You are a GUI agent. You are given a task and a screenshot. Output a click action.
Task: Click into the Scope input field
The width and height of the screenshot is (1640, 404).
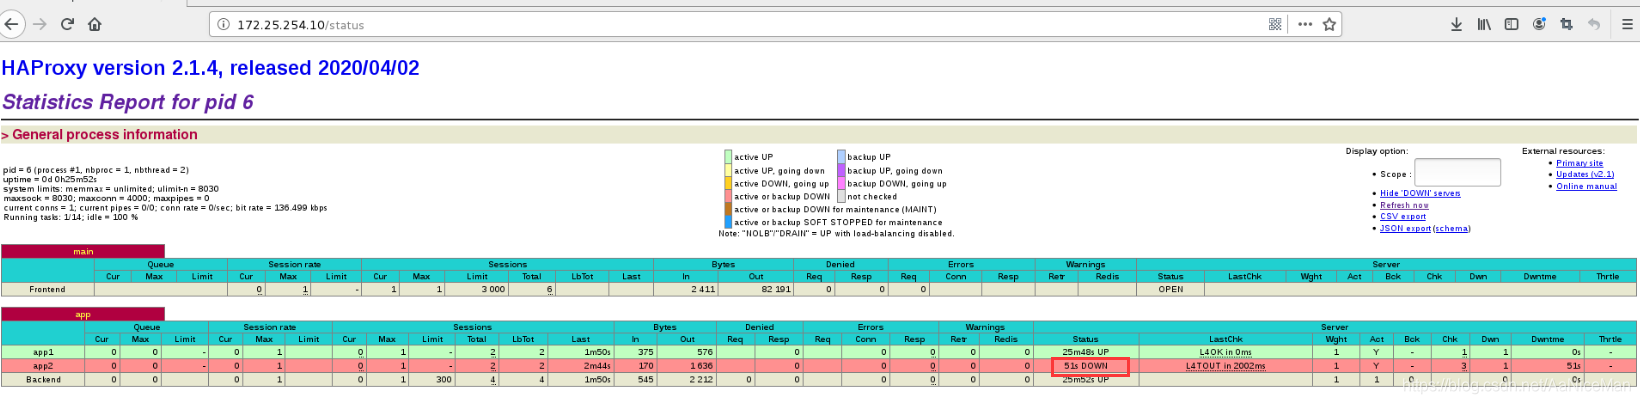click(1457, 172)
